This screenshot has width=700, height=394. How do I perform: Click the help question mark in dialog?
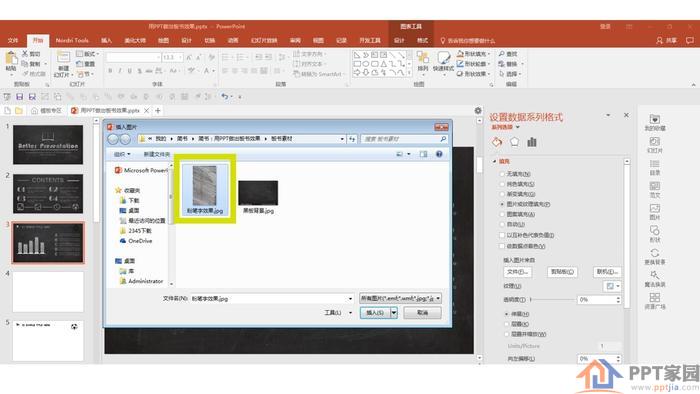point(439,154)
